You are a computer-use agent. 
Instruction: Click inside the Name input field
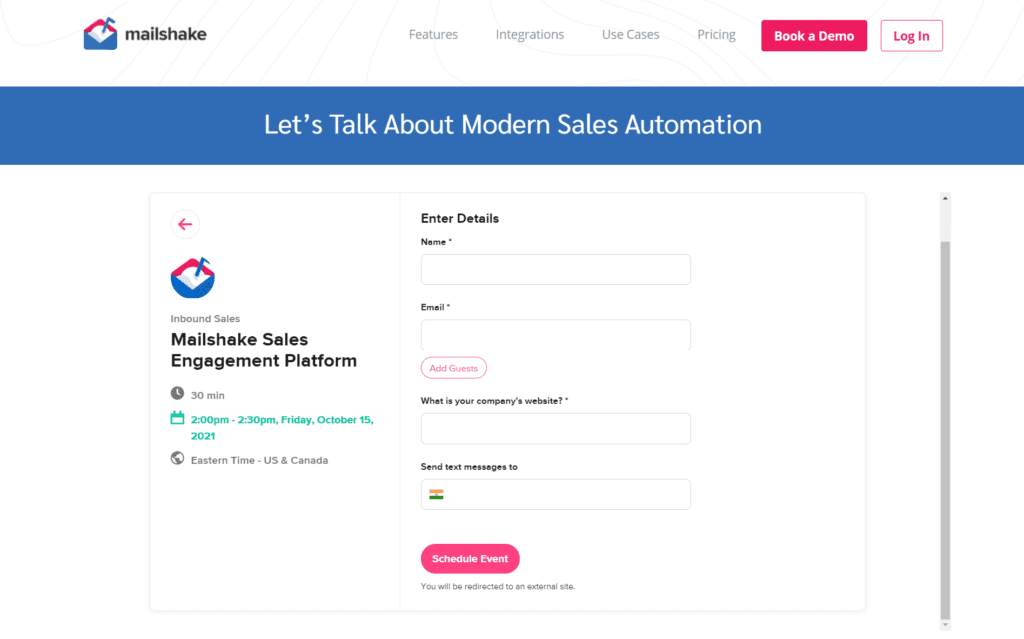555,269
